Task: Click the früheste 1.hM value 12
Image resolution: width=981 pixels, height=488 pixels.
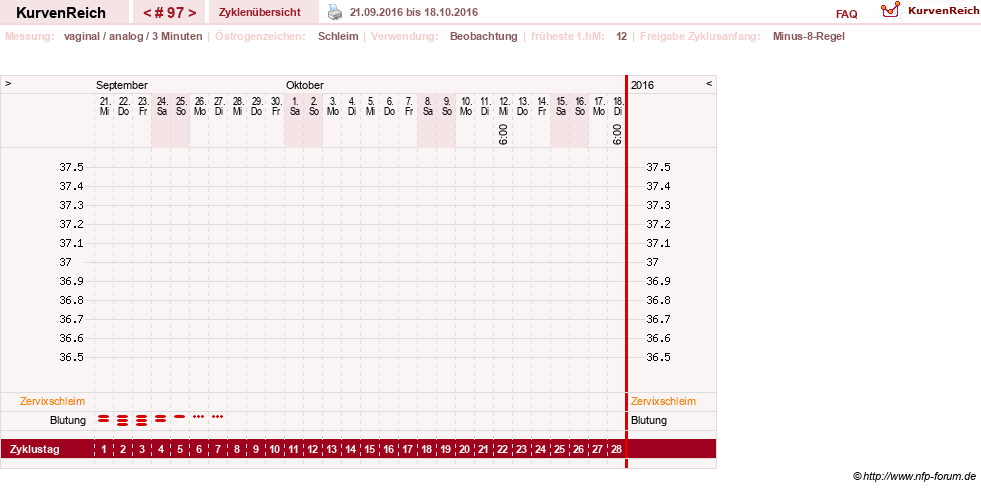Action: coord(621,36)
